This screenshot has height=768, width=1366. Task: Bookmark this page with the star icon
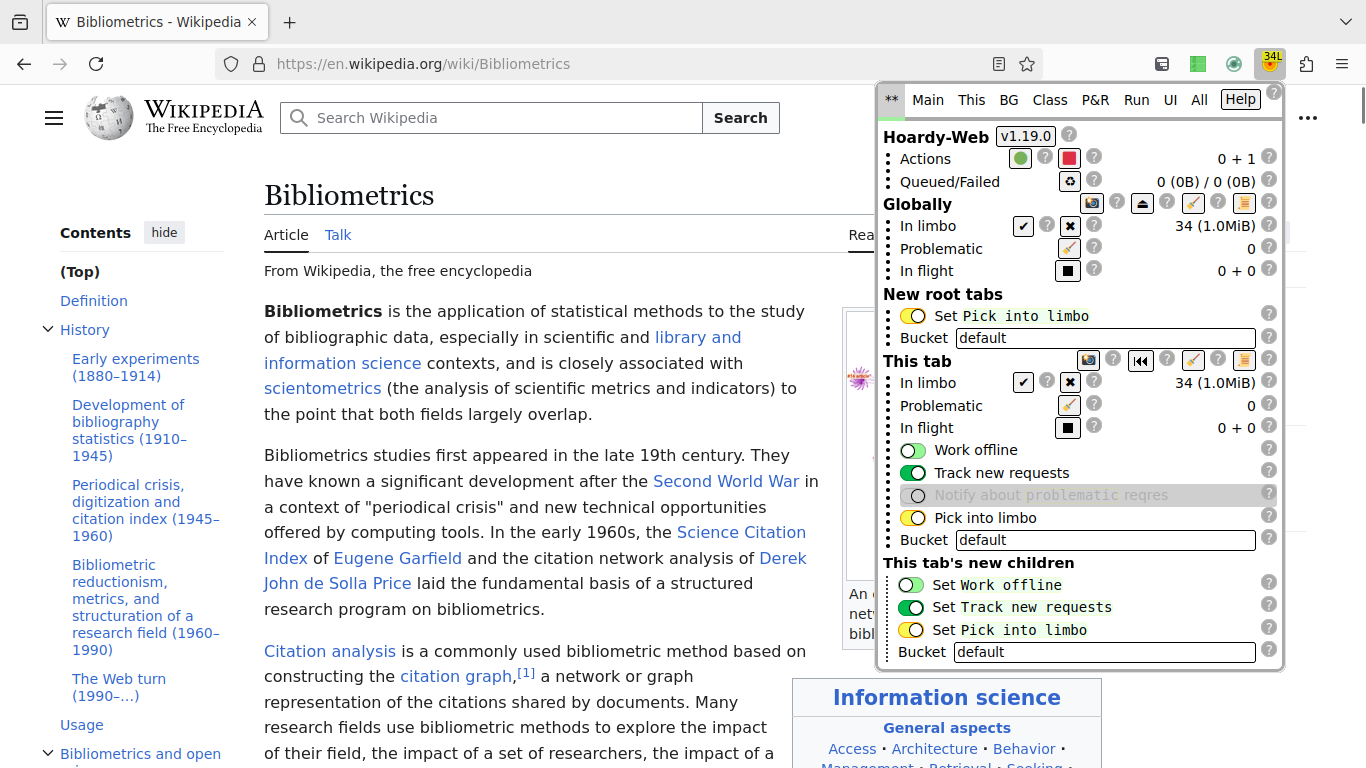pos(1027,64)
